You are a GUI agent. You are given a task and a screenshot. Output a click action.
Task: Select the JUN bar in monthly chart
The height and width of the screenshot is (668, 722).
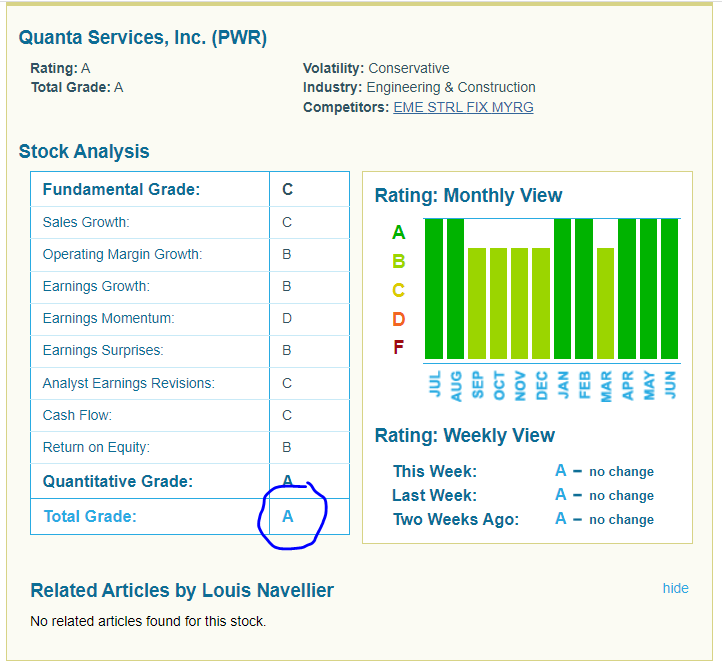[669, 288]
